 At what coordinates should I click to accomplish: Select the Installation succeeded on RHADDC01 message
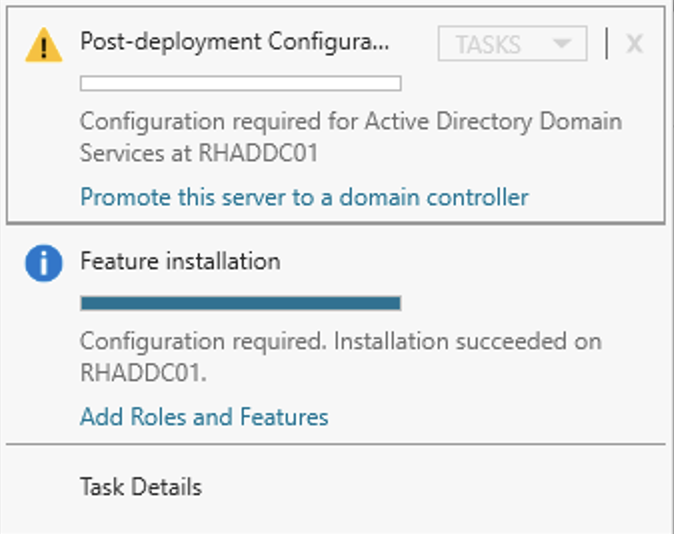pyautogui.click(x=340, y=356)
